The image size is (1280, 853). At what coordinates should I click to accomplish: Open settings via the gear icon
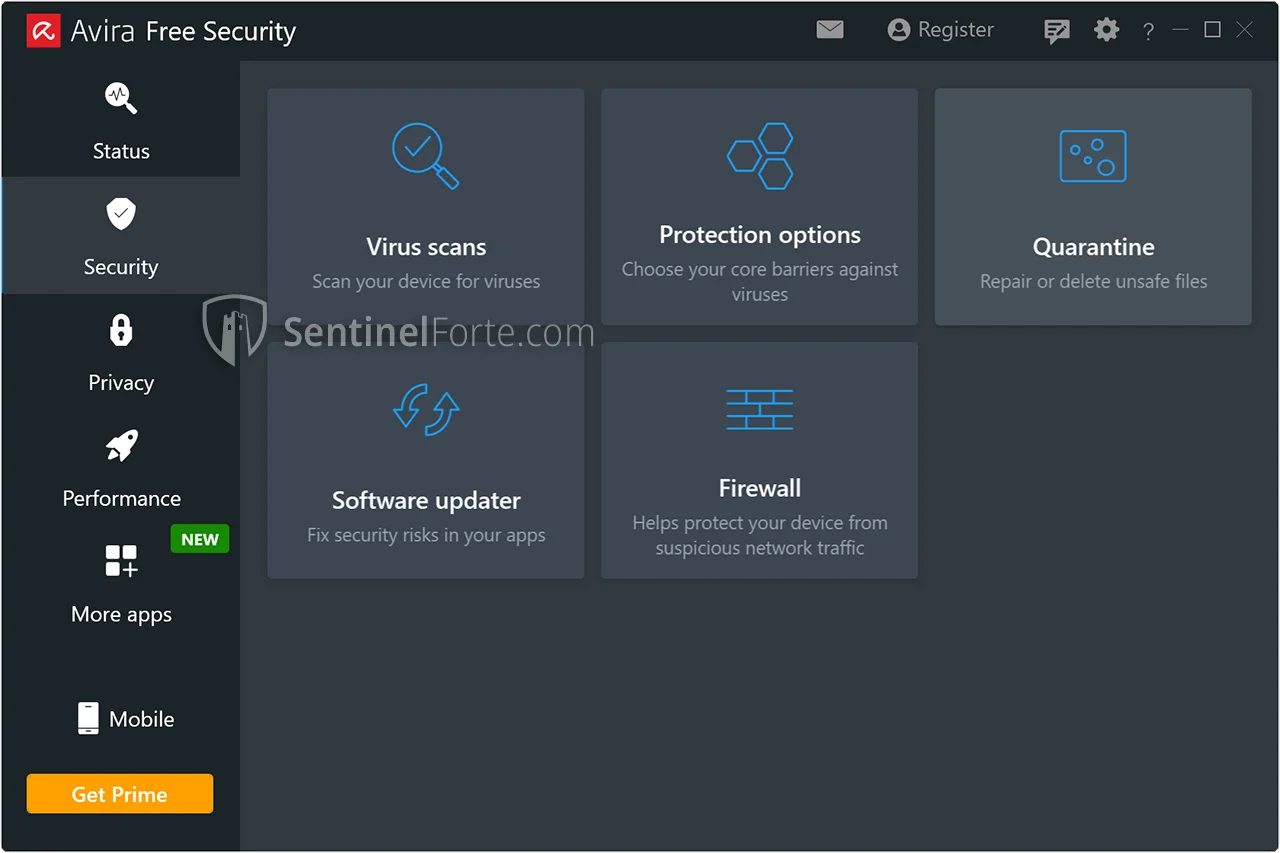(x=1106, y=30)
